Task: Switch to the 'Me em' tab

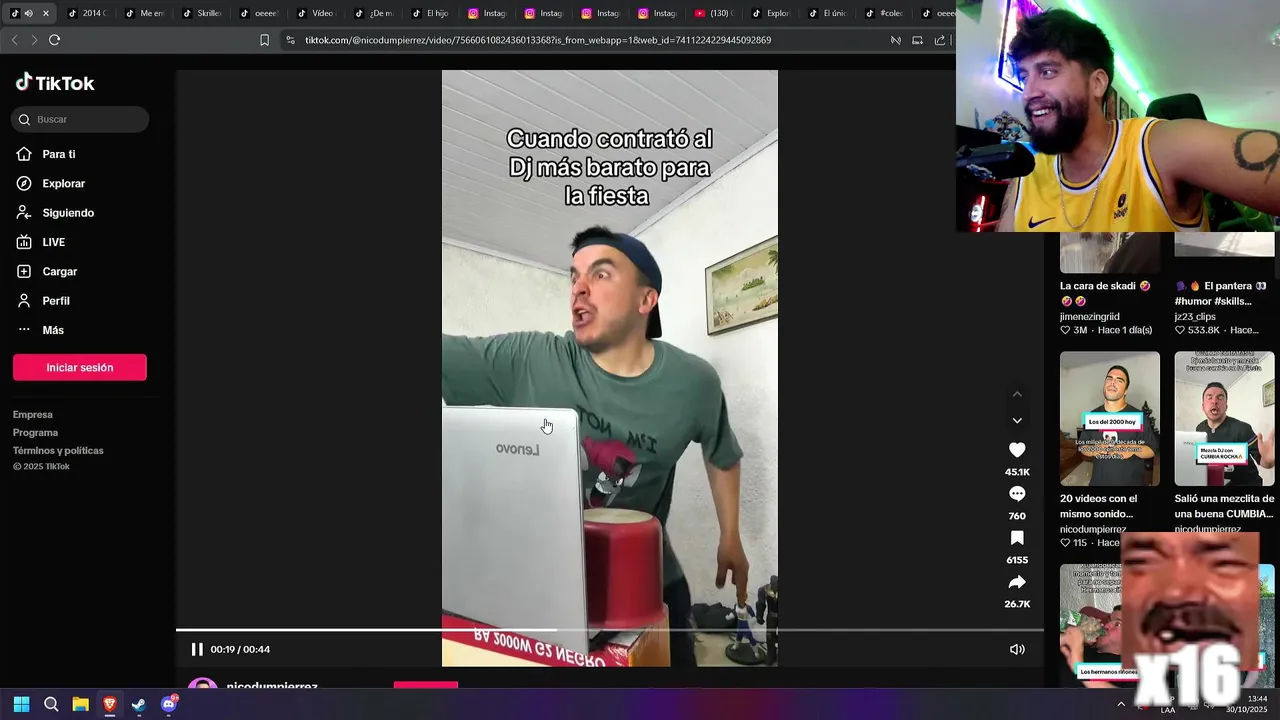Action: (145, 14)
